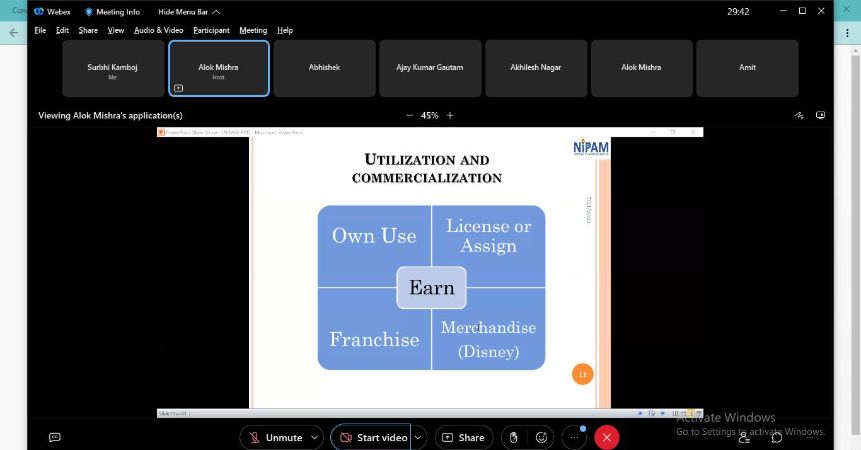Click the Share button

pos(464,437)
